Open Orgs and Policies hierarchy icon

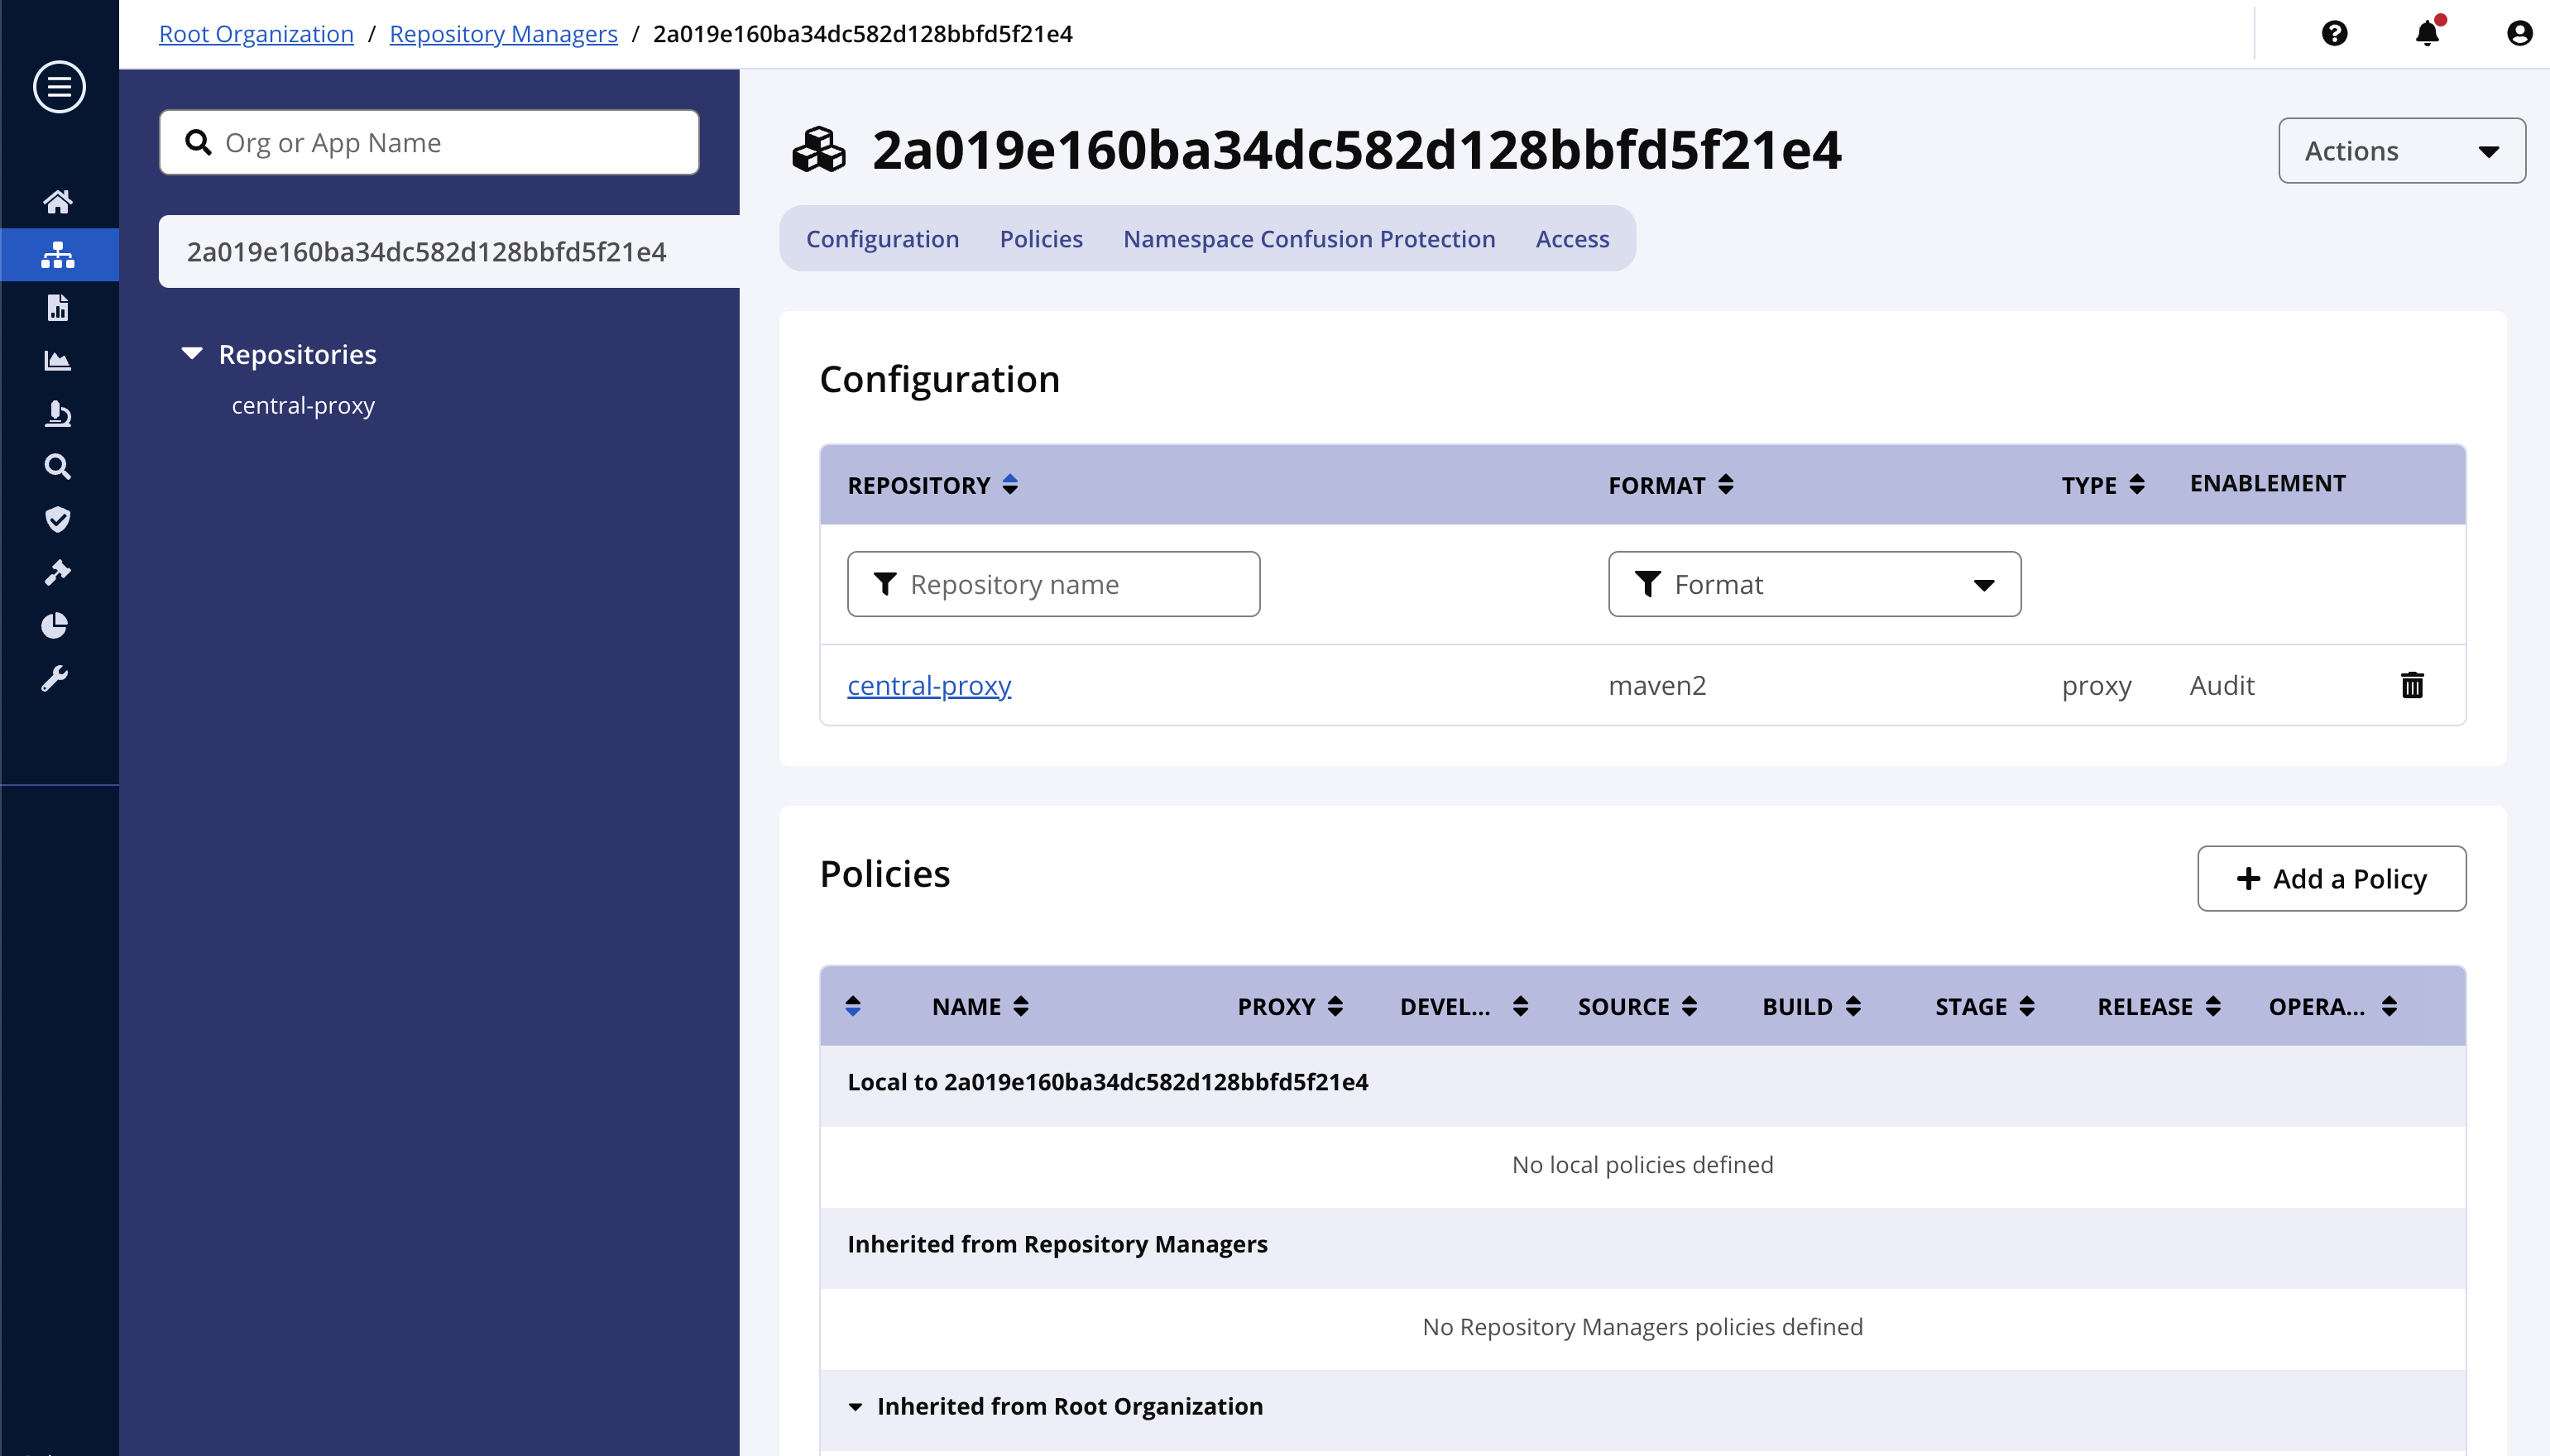(58, 254)
